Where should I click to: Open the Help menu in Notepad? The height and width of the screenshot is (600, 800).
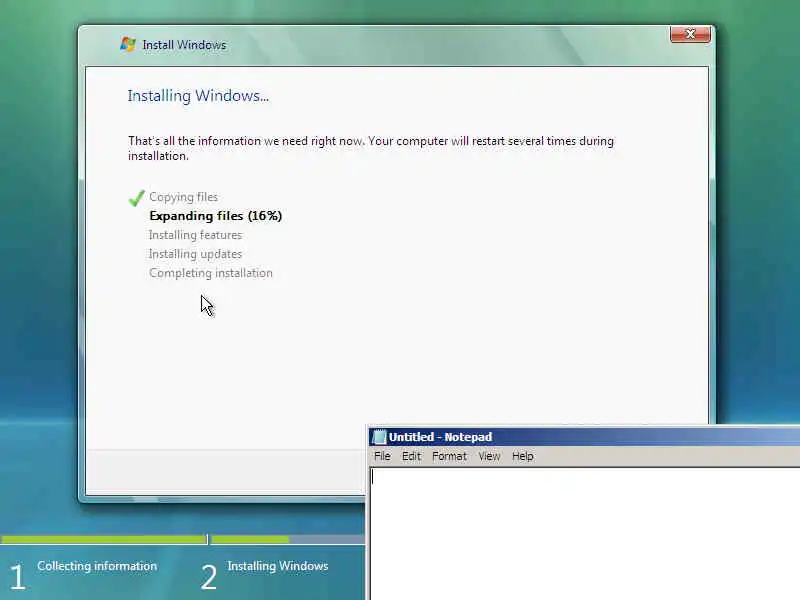pos(522,456)
